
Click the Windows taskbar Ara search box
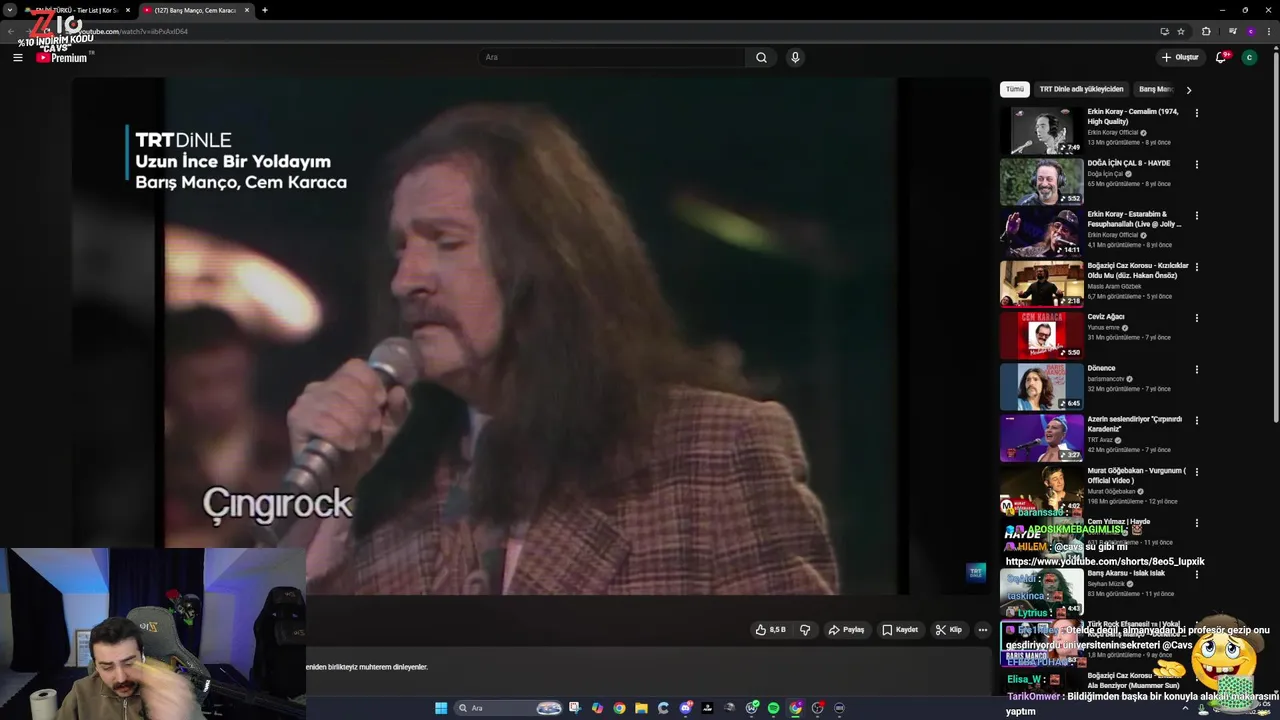click(x=508, y=708)
